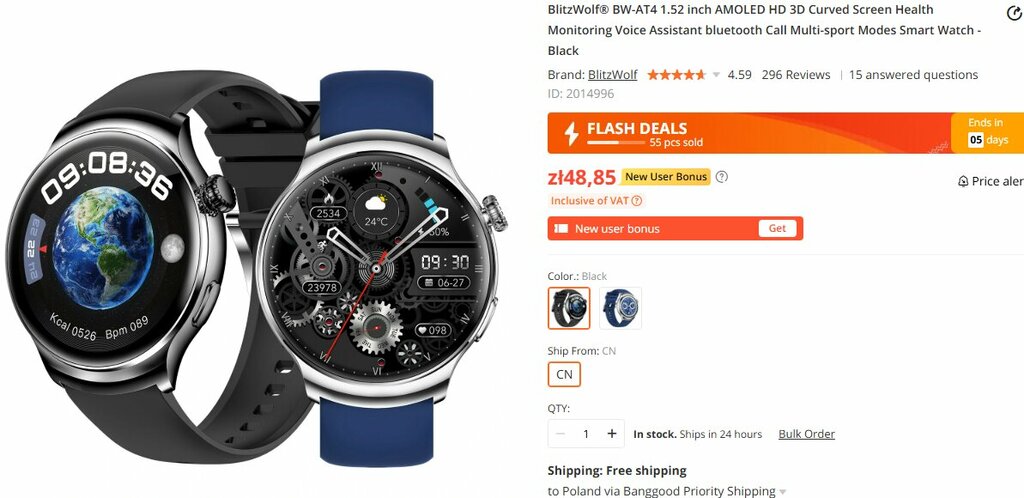Expand shipping method dropdown after Priority Shipping
Screen dimensions: 1024x498
pyautogui.click(x=782, y=491)
